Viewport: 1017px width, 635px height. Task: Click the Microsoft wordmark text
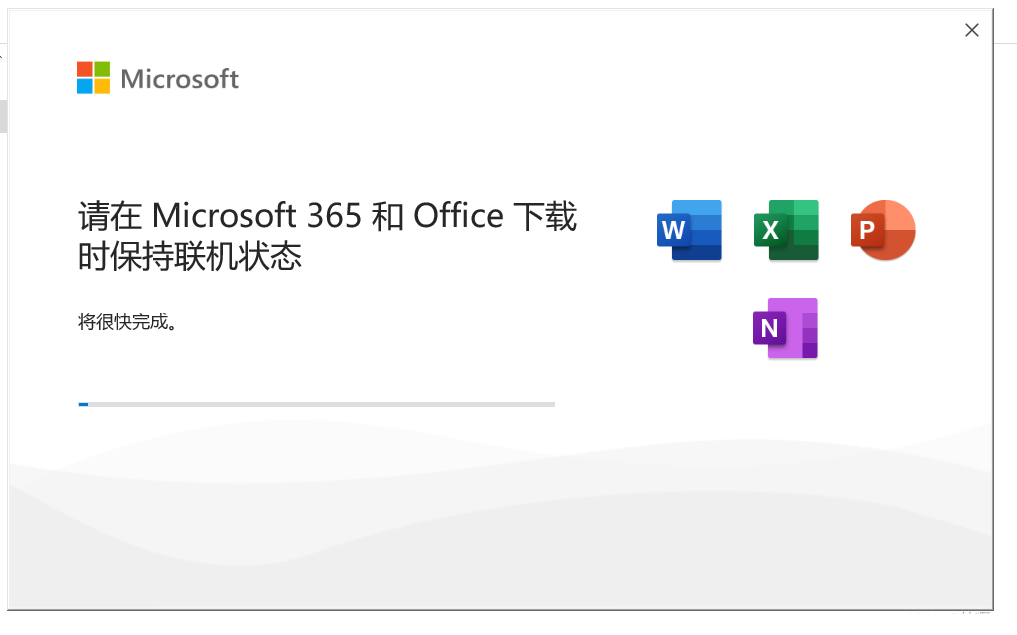(x=180, y=79)
